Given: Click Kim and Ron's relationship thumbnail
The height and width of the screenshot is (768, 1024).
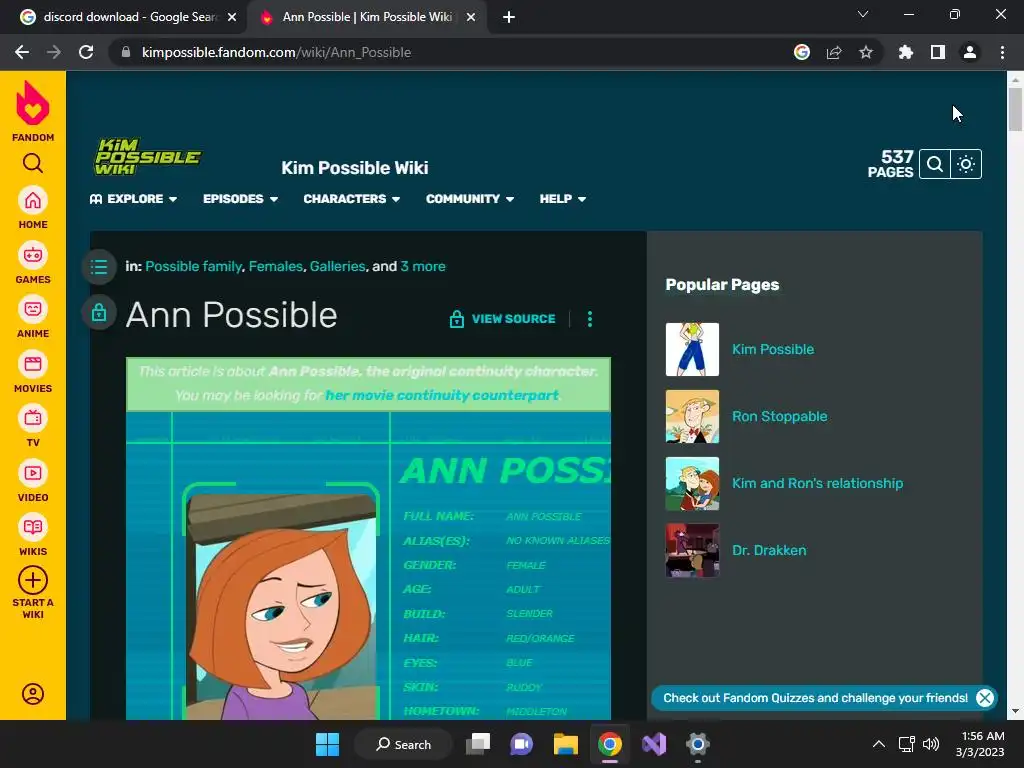Looking at the screenshot, I should point(692,484).
